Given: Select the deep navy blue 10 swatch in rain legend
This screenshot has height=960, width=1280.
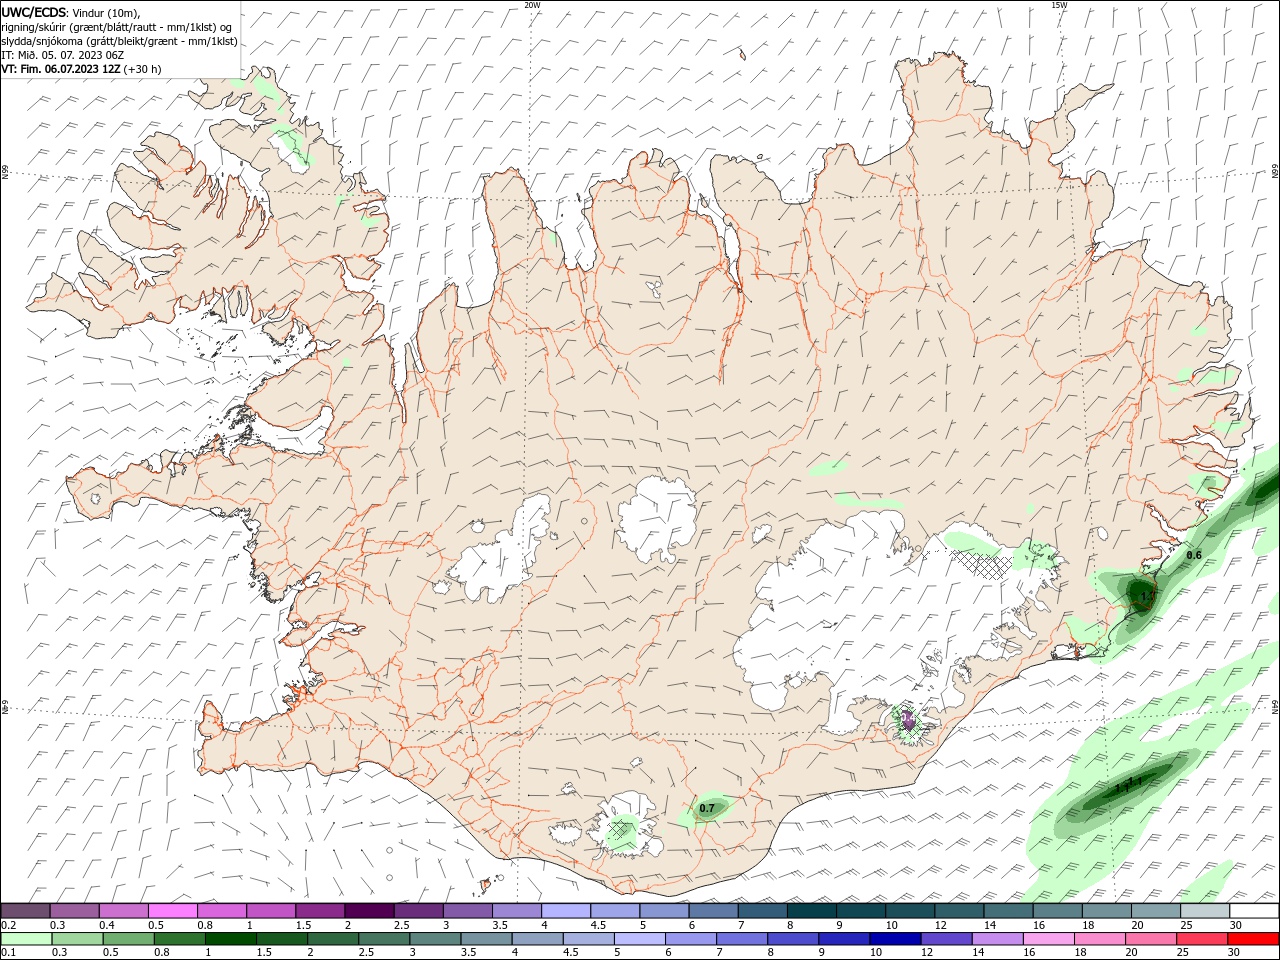Looking at the screenshot, I should pos(896,939).
